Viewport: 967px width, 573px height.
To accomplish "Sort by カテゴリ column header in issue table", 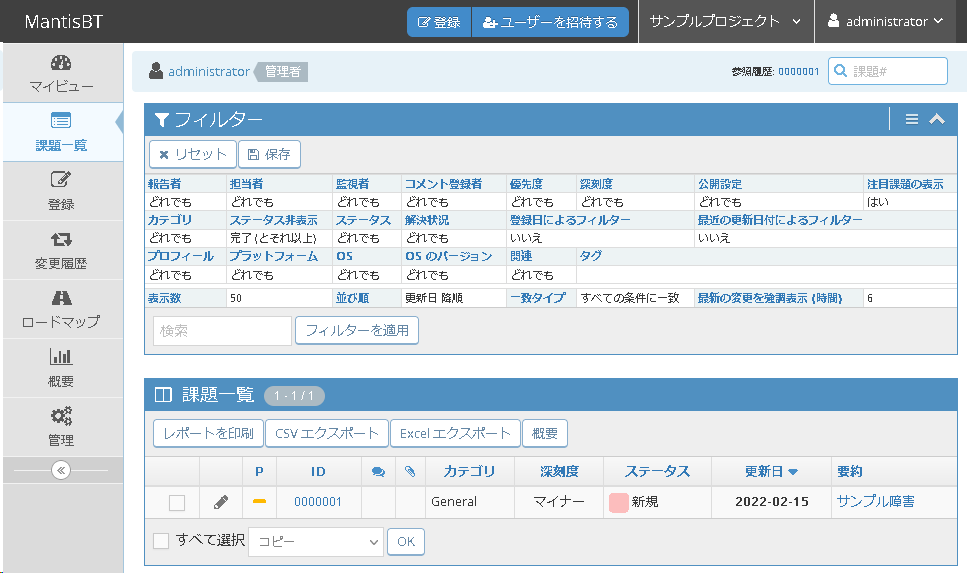I will [469, 471].
